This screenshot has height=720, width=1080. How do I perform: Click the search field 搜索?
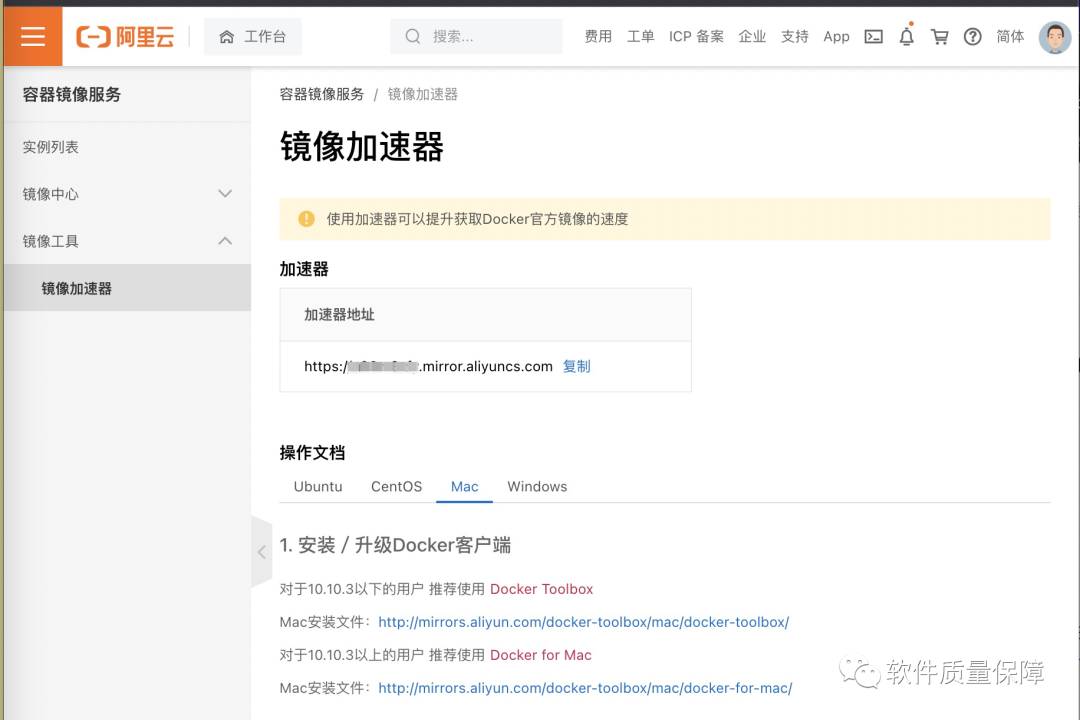tap(476, 37)
